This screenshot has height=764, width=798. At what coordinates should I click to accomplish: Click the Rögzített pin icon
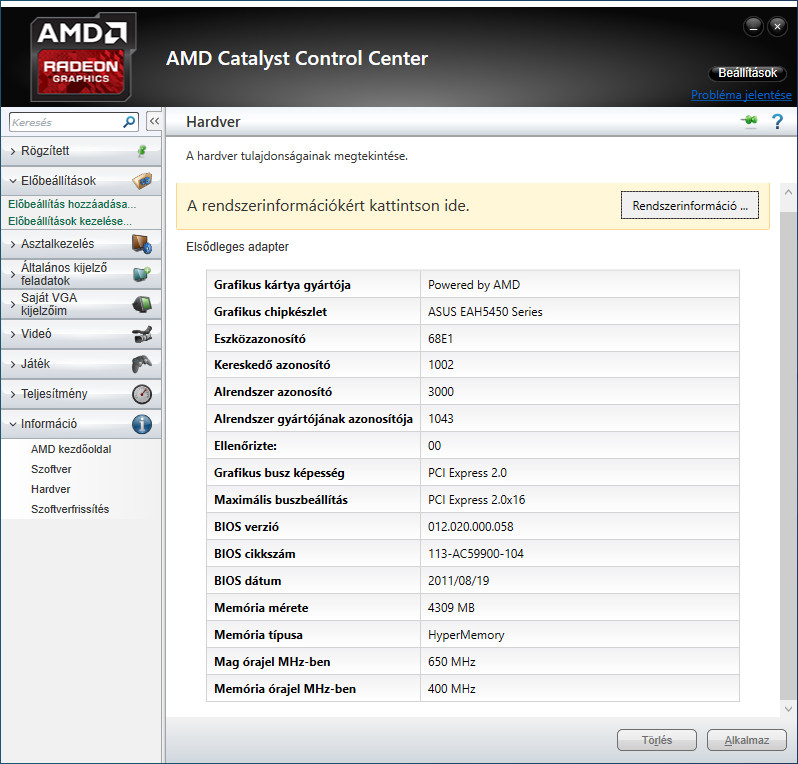(x=142, y=151)
